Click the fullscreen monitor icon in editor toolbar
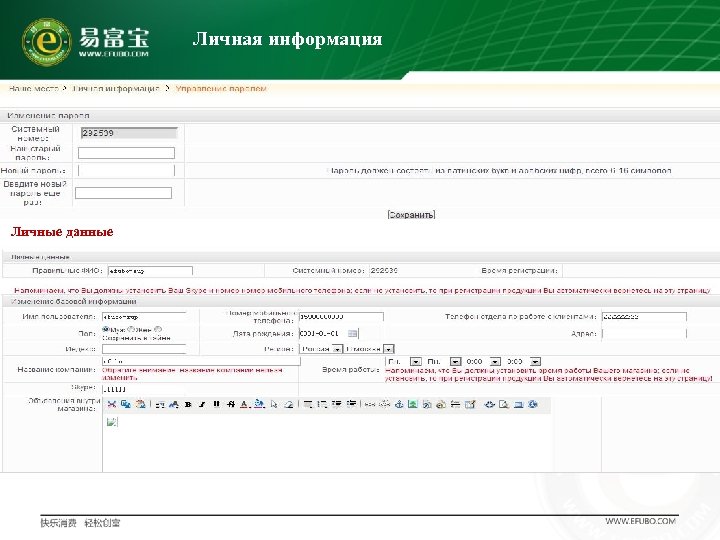 pos(518,404)
